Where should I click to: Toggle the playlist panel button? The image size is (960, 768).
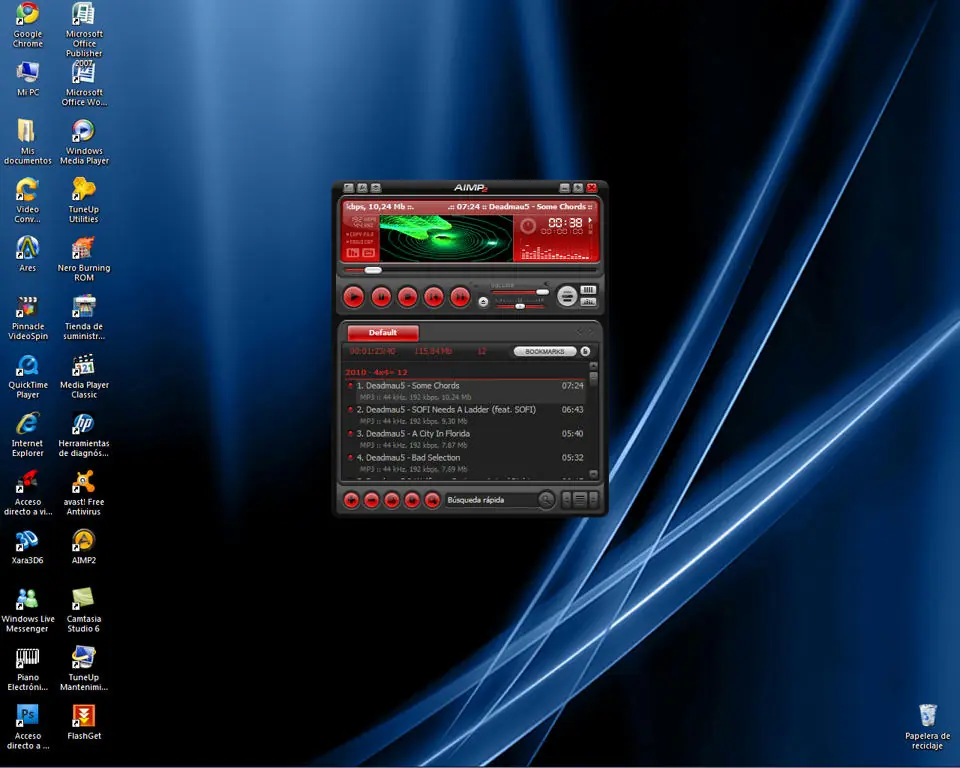[588, 290]
